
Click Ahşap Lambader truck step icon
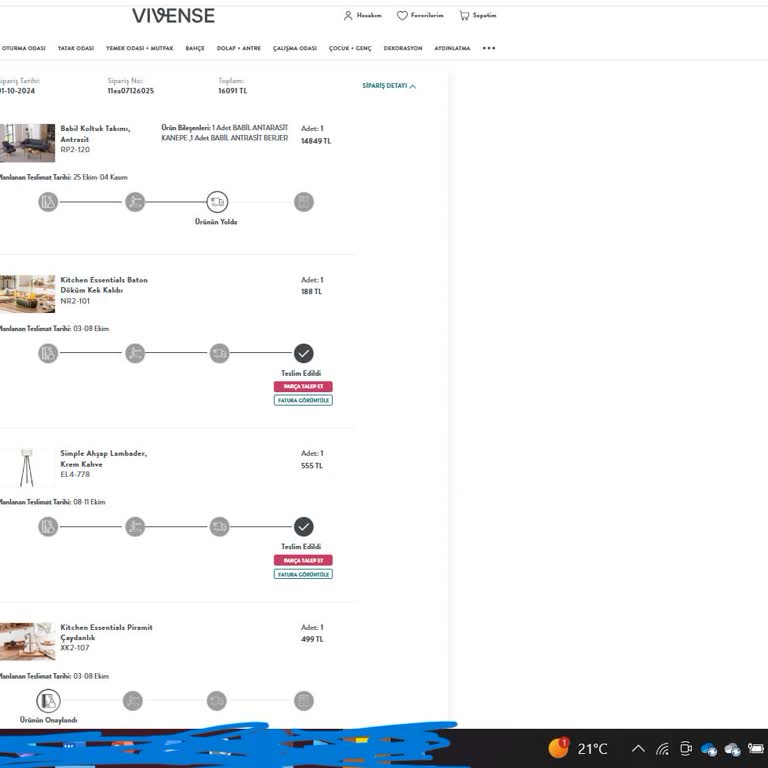(219, 527)
